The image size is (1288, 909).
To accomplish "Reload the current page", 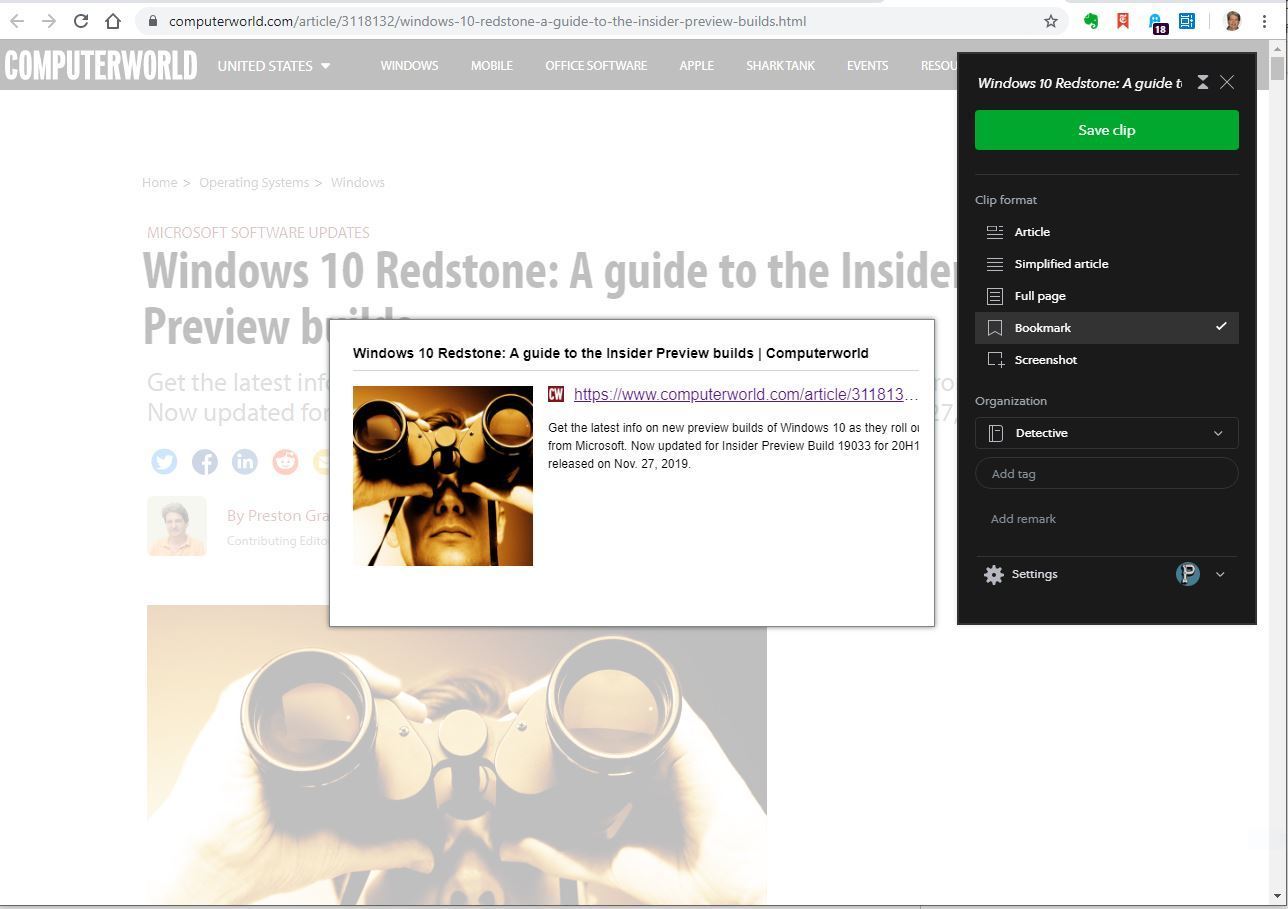I will tap(81, 21).
